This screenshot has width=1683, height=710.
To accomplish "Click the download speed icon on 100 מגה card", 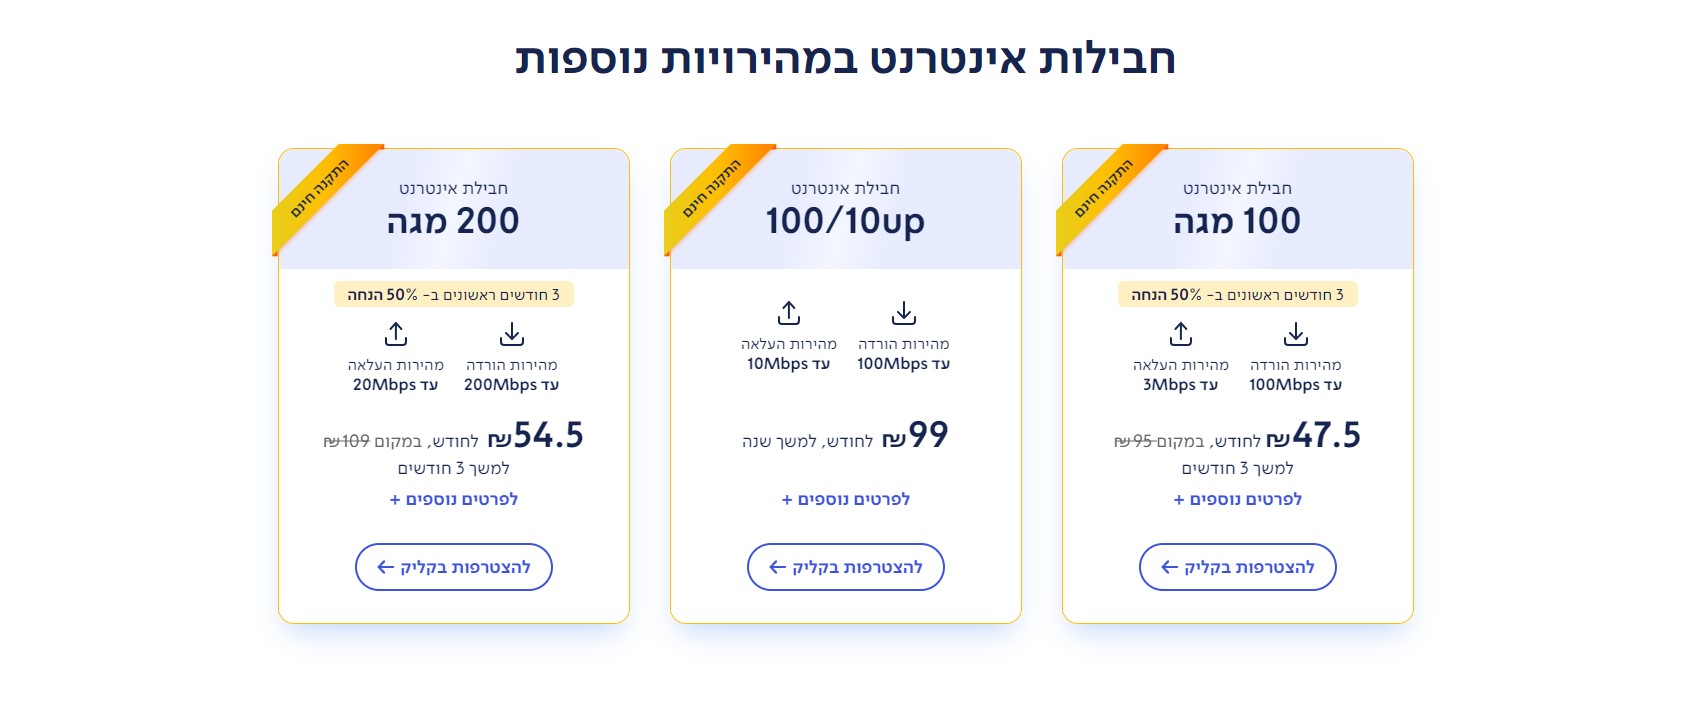I will click(x=1295, y=333).
